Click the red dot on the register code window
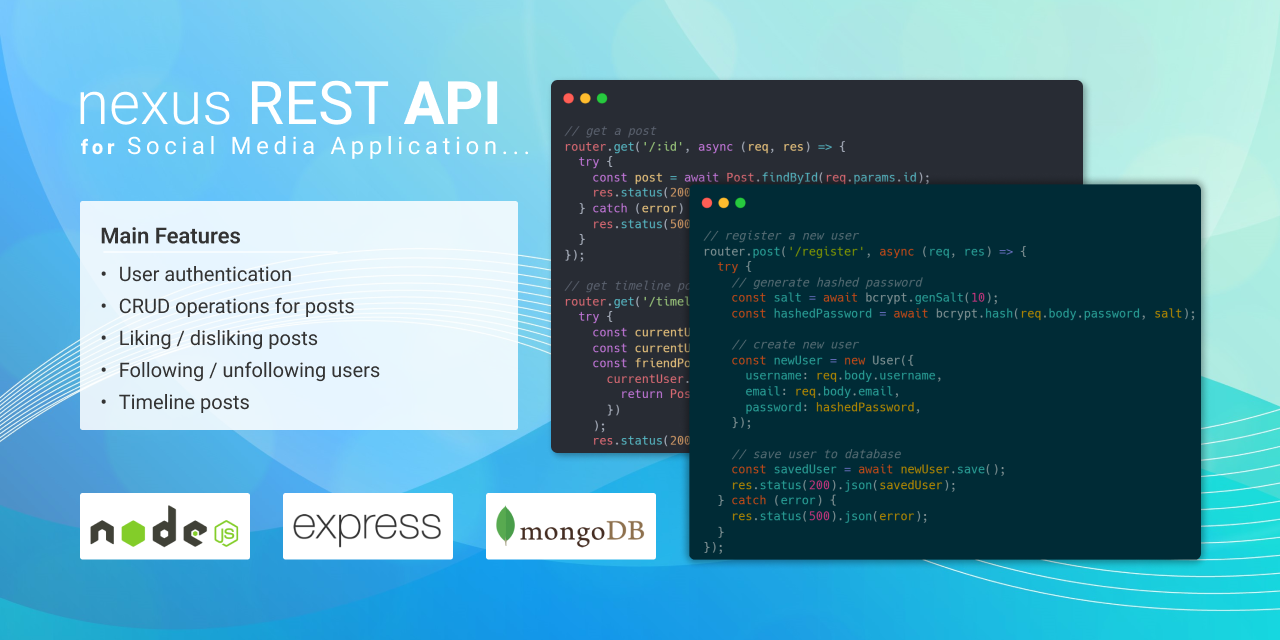 [x=707, y=203]
